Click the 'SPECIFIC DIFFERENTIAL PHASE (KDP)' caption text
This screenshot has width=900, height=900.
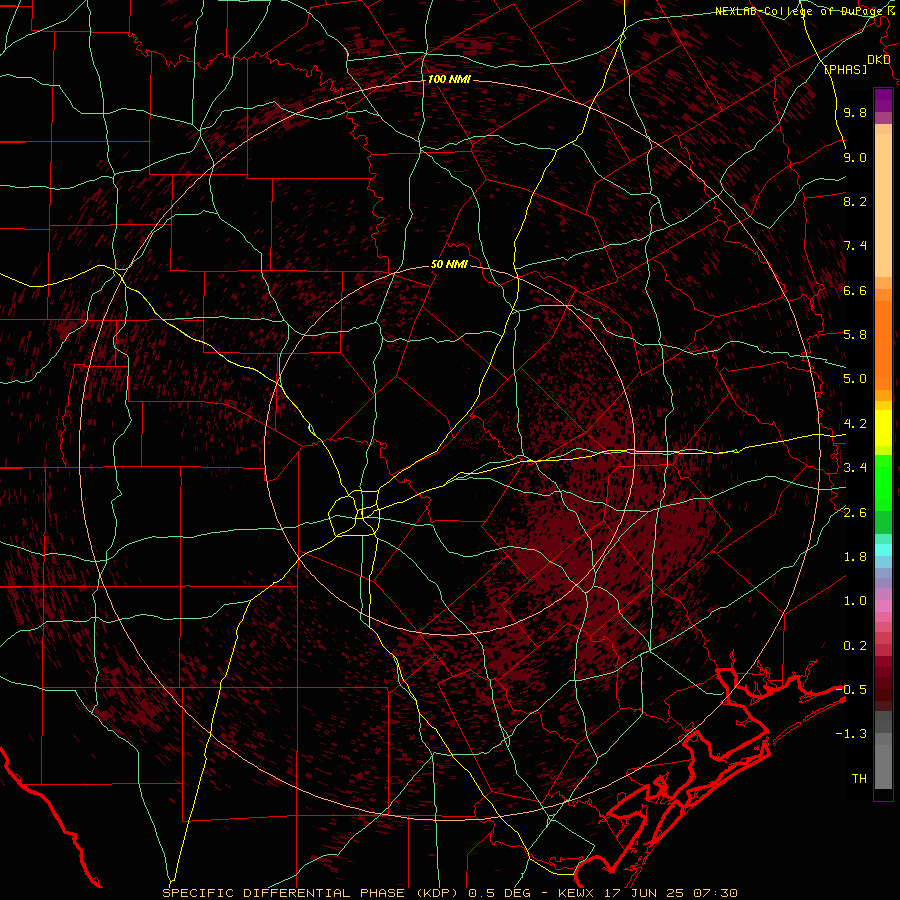pos(313,893)
